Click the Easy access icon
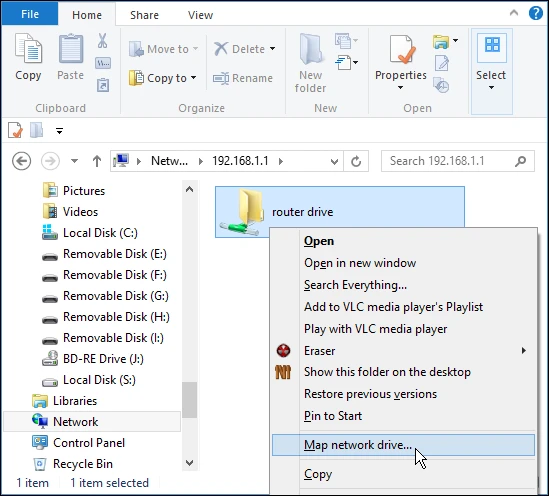549x496 pixels. [x=344, y=63]
